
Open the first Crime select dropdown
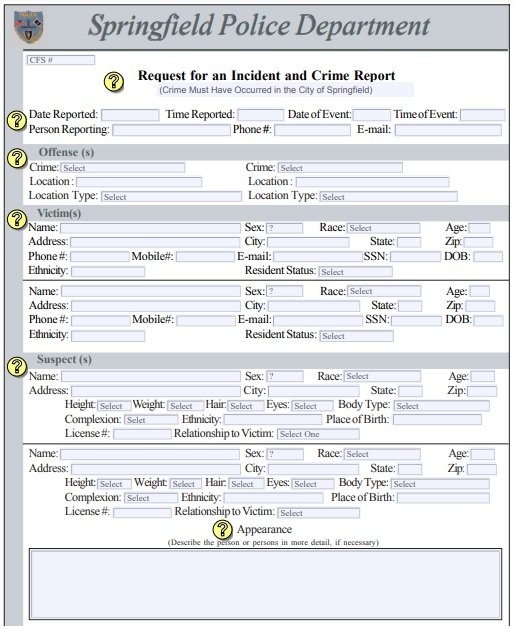tap(123, 168)
